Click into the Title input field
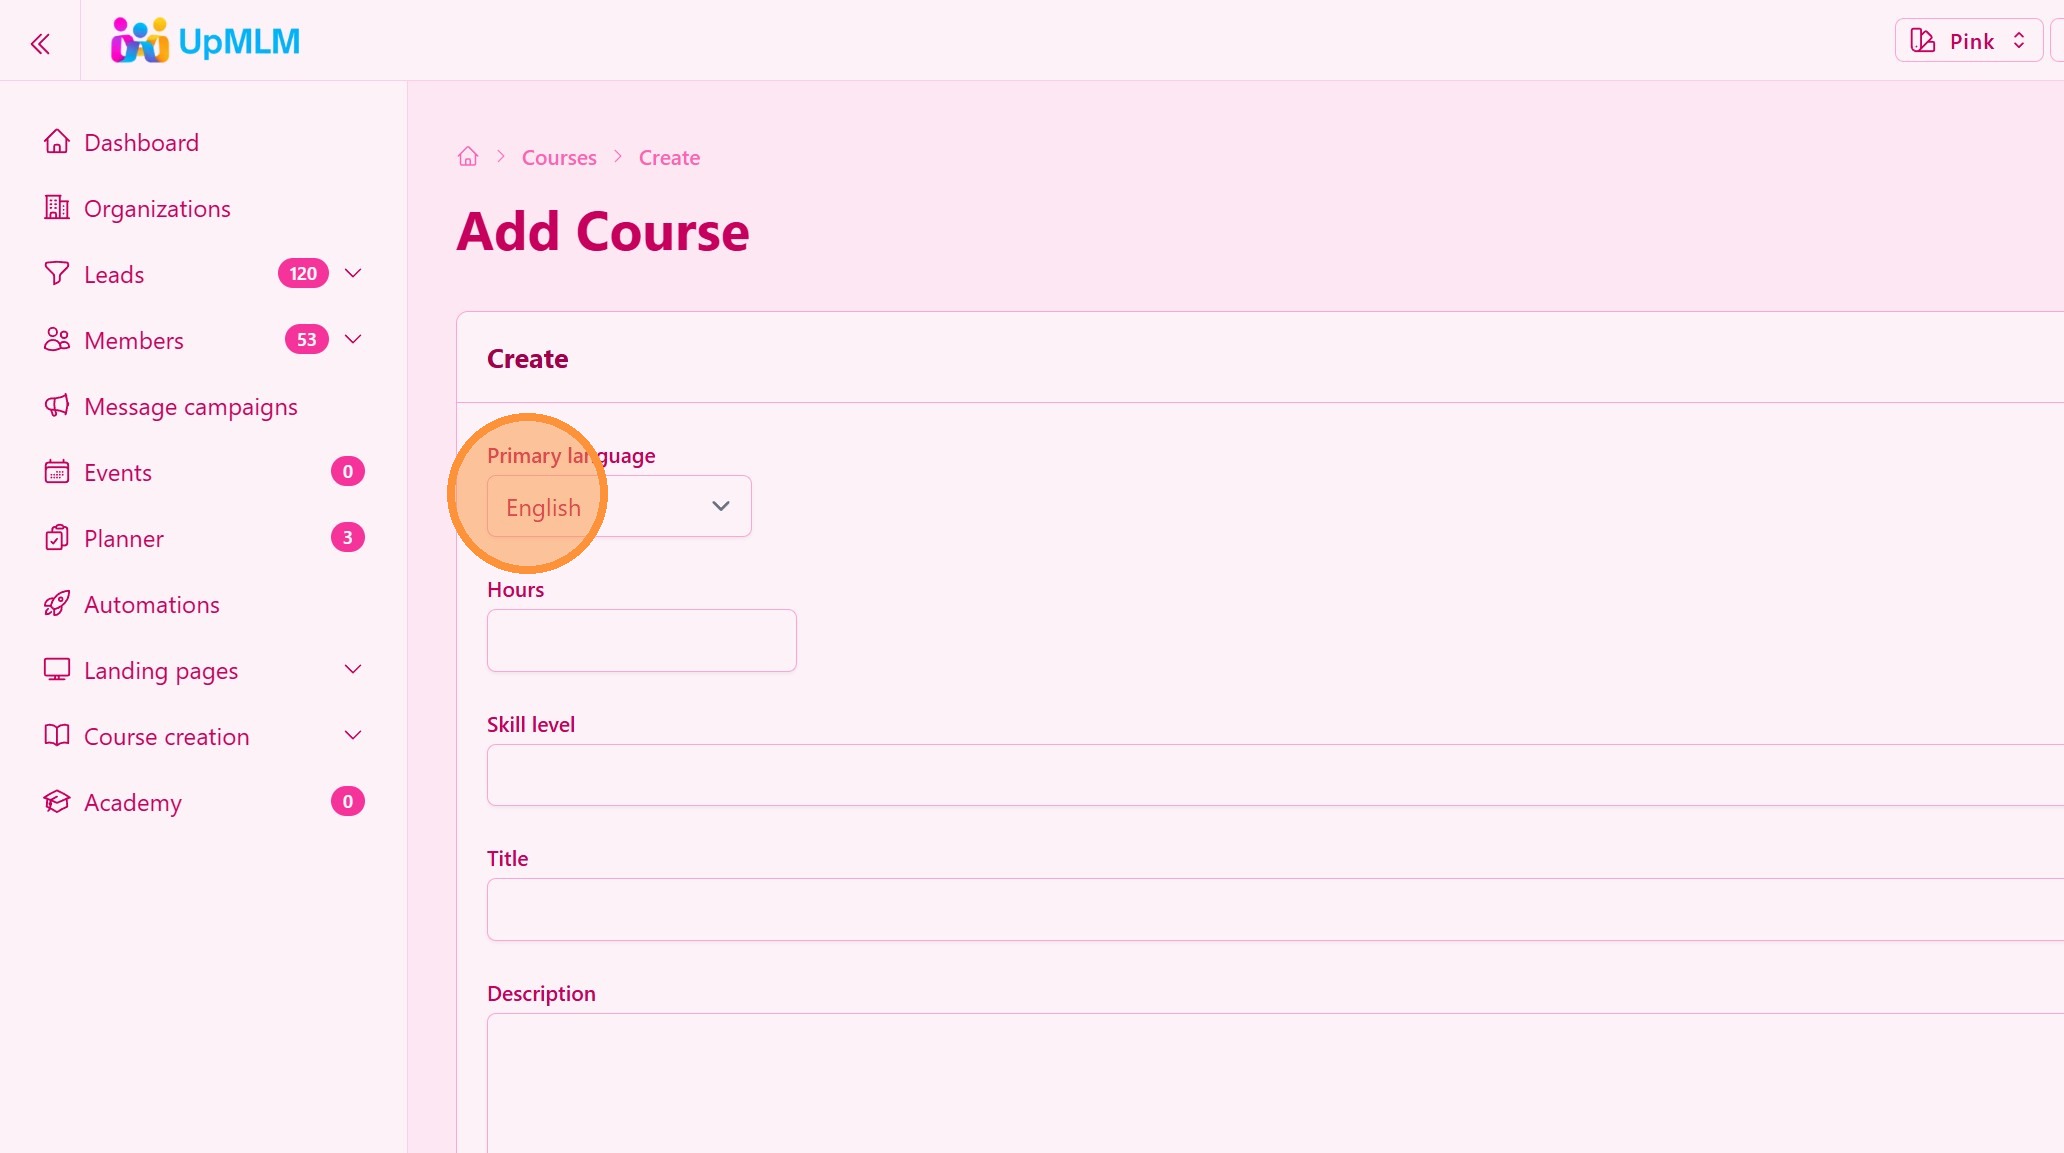The height and width of the screenshot is (1153, 2064). tap(1270, 909)
